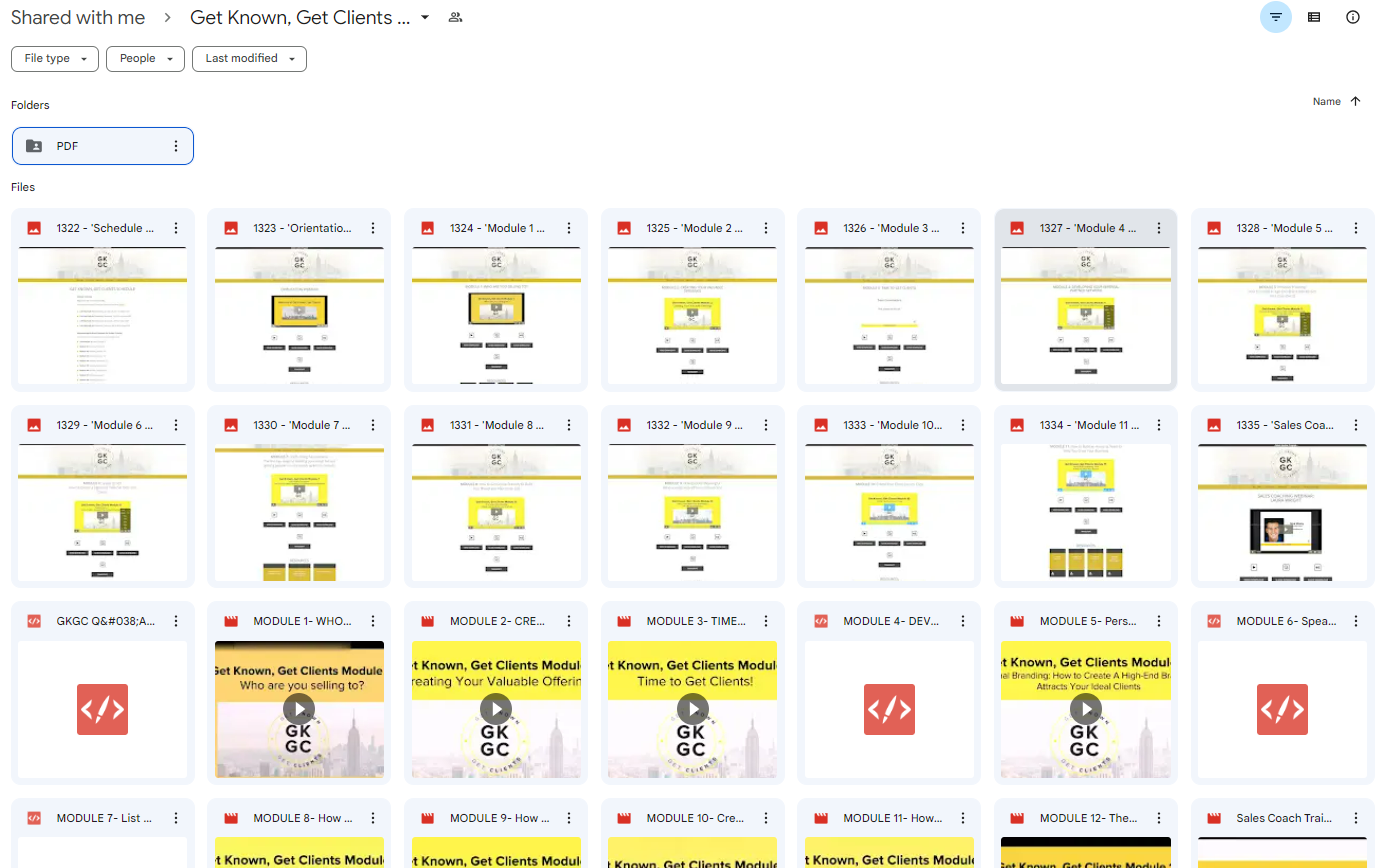This screenshot has height=868, width=1381.
Task: Select file name 'MODULE 11- How...'
Action: [892, 819]
